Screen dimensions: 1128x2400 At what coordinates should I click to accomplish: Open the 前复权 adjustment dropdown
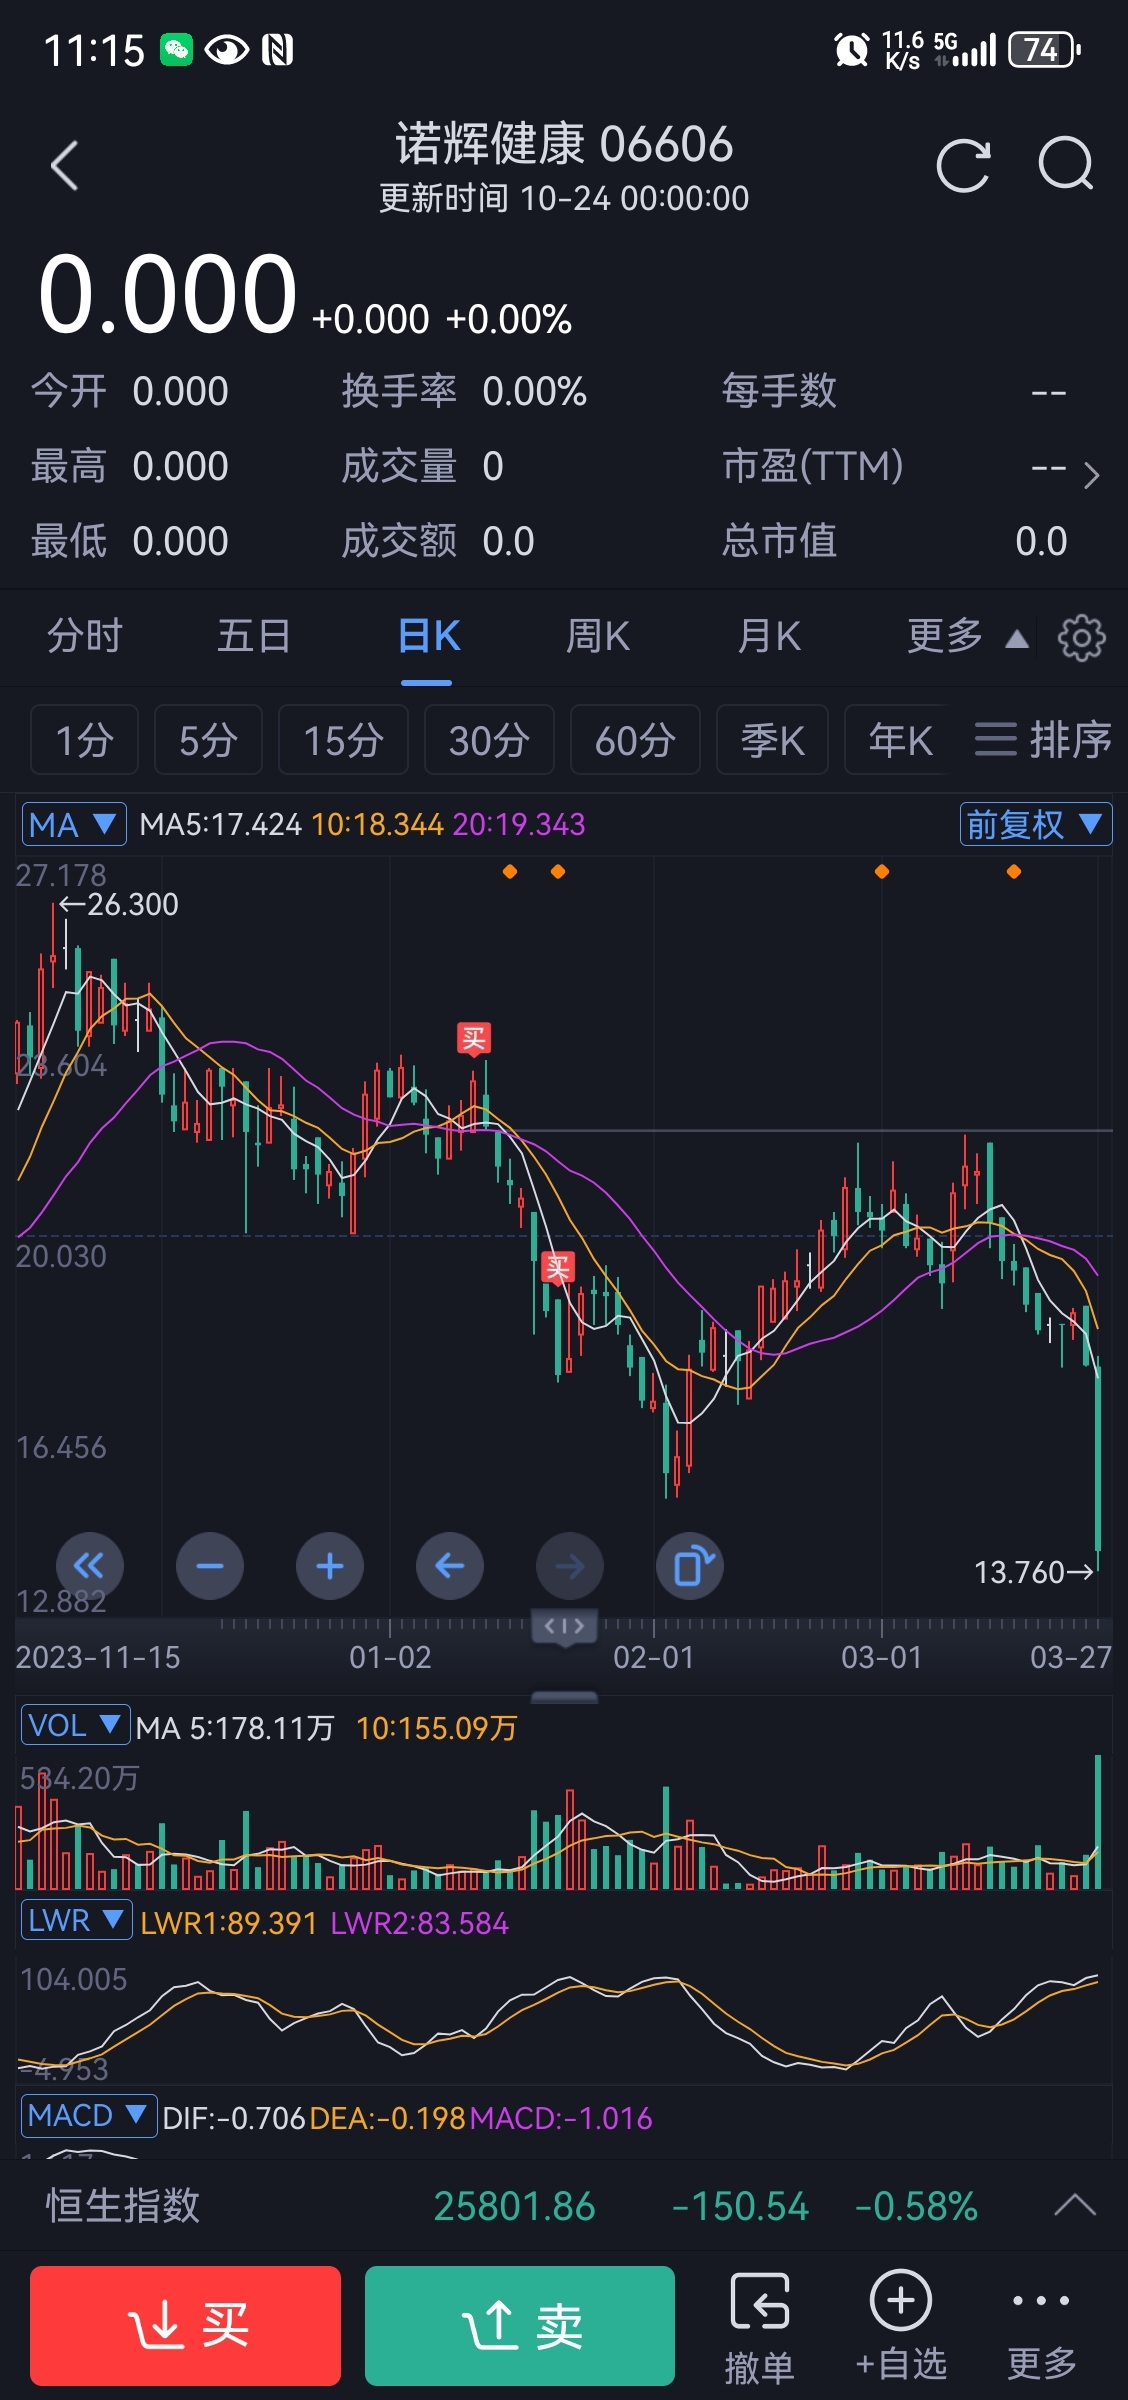(1036, 825)
